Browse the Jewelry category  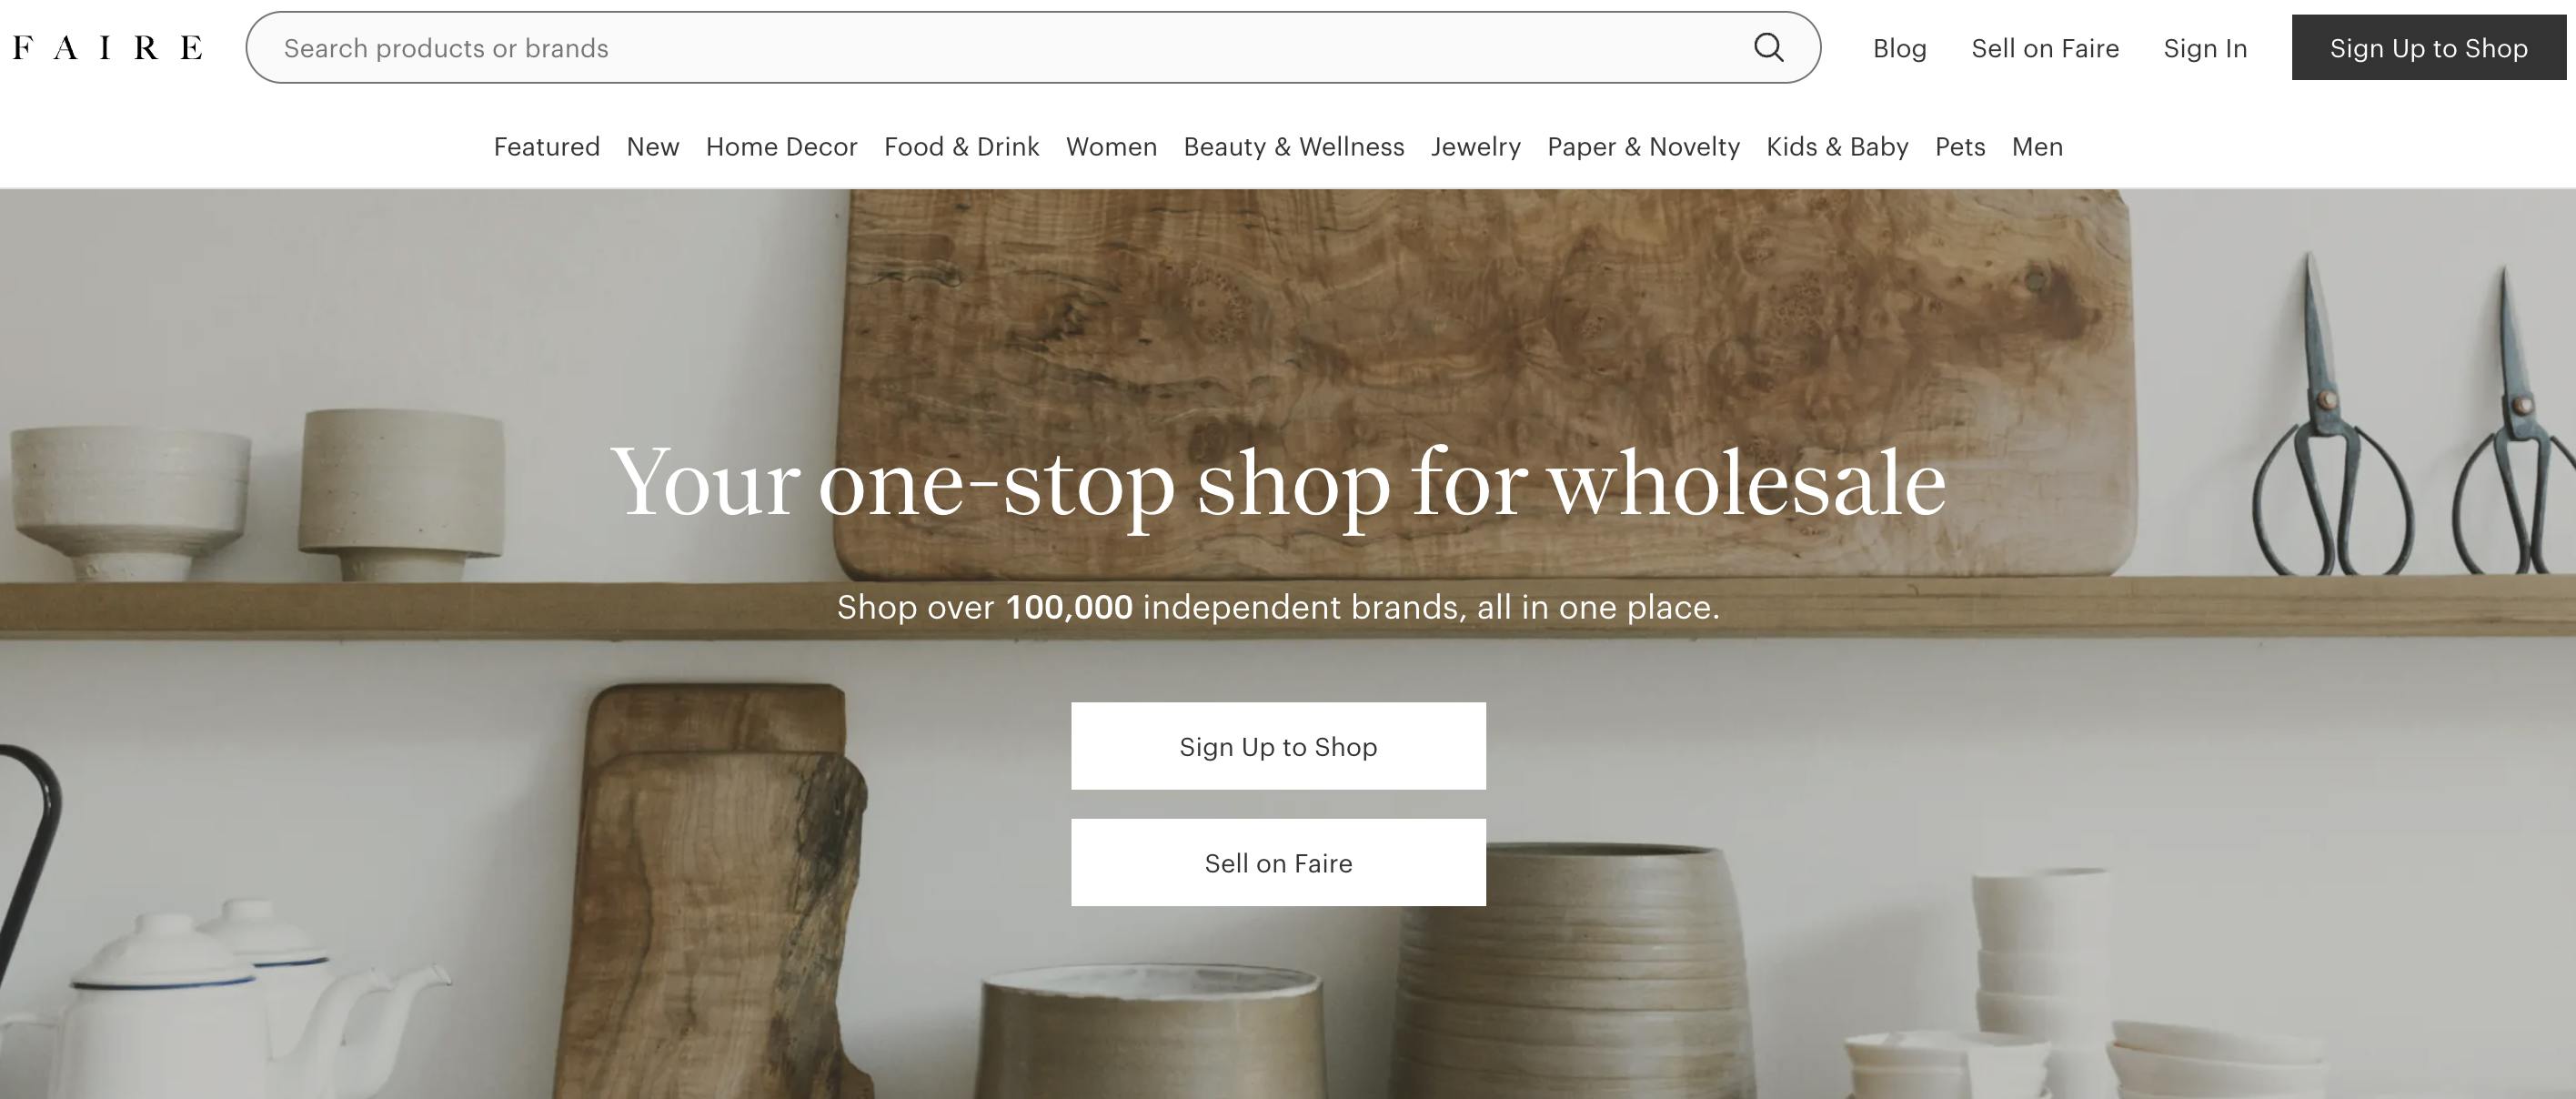pyautogui.click(x=1475, y=147)
